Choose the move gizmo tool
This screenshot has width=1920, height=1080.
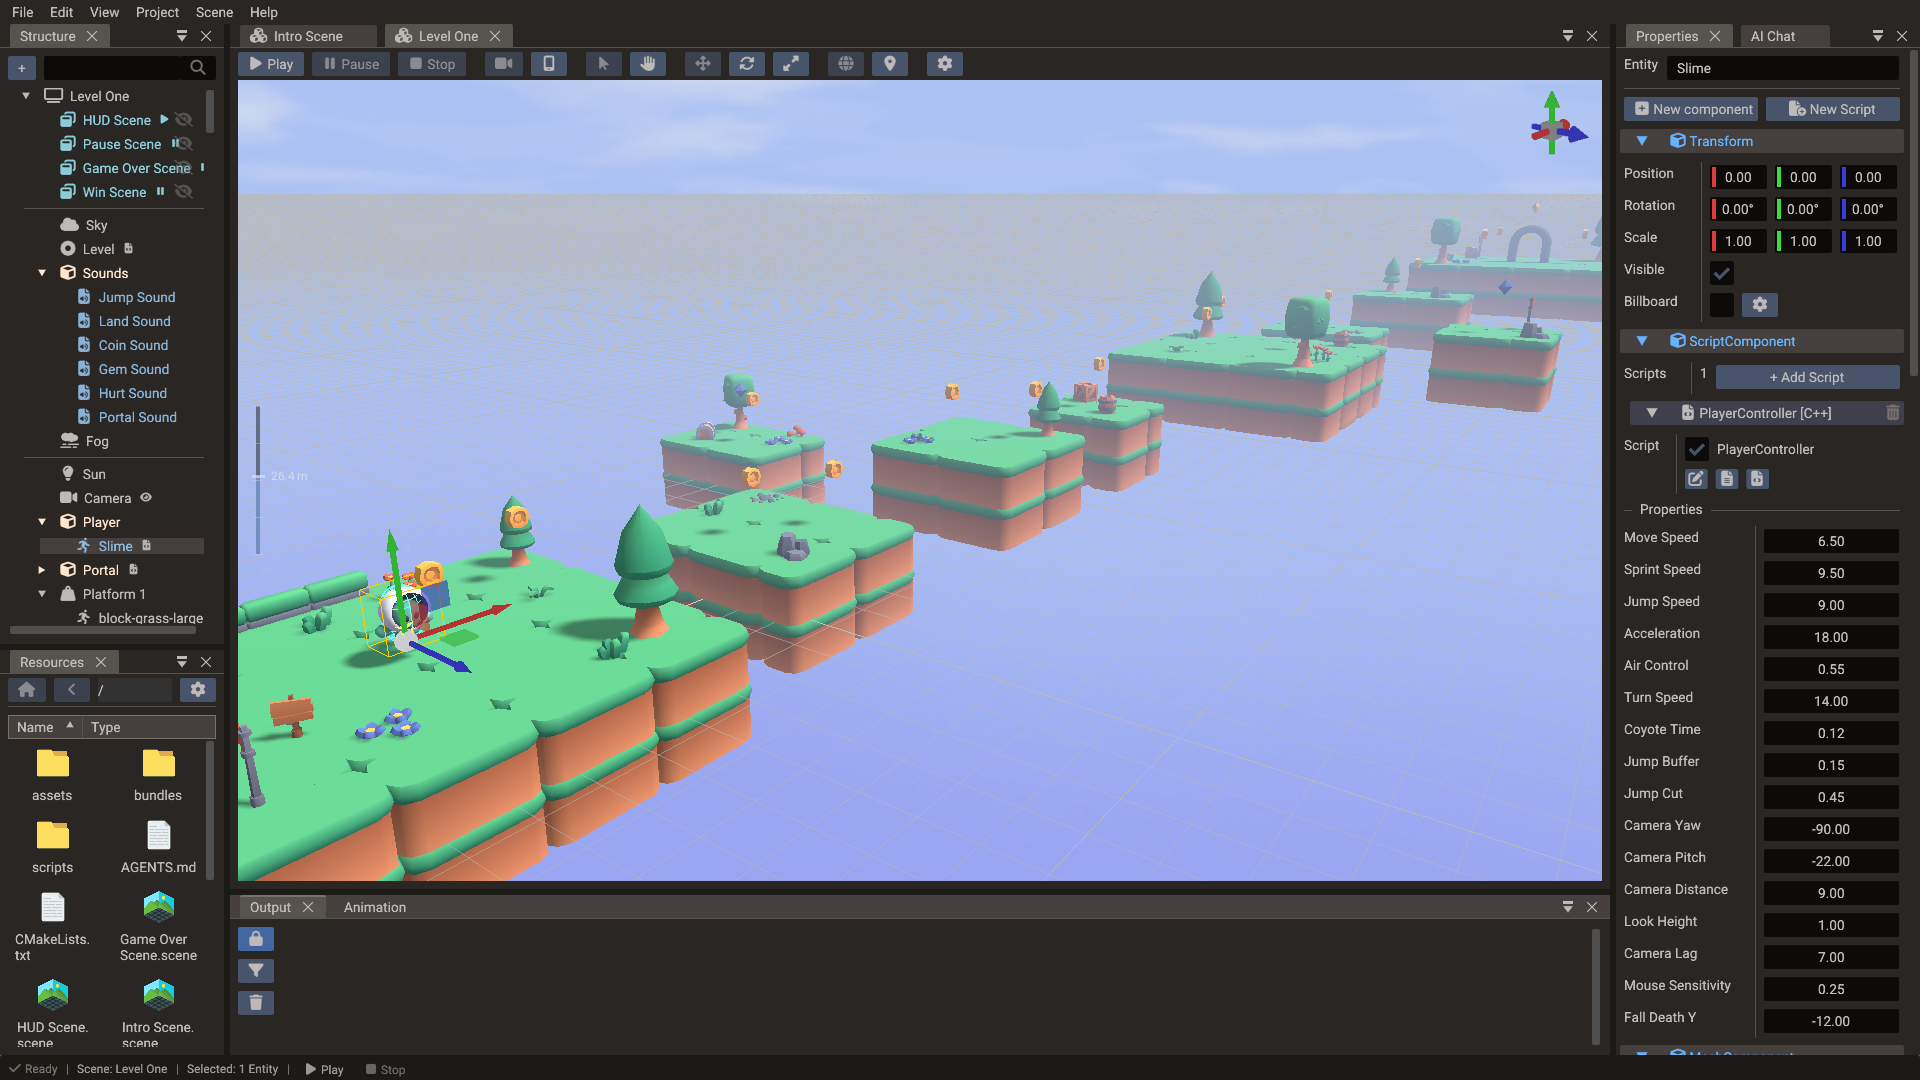[703, 64]
